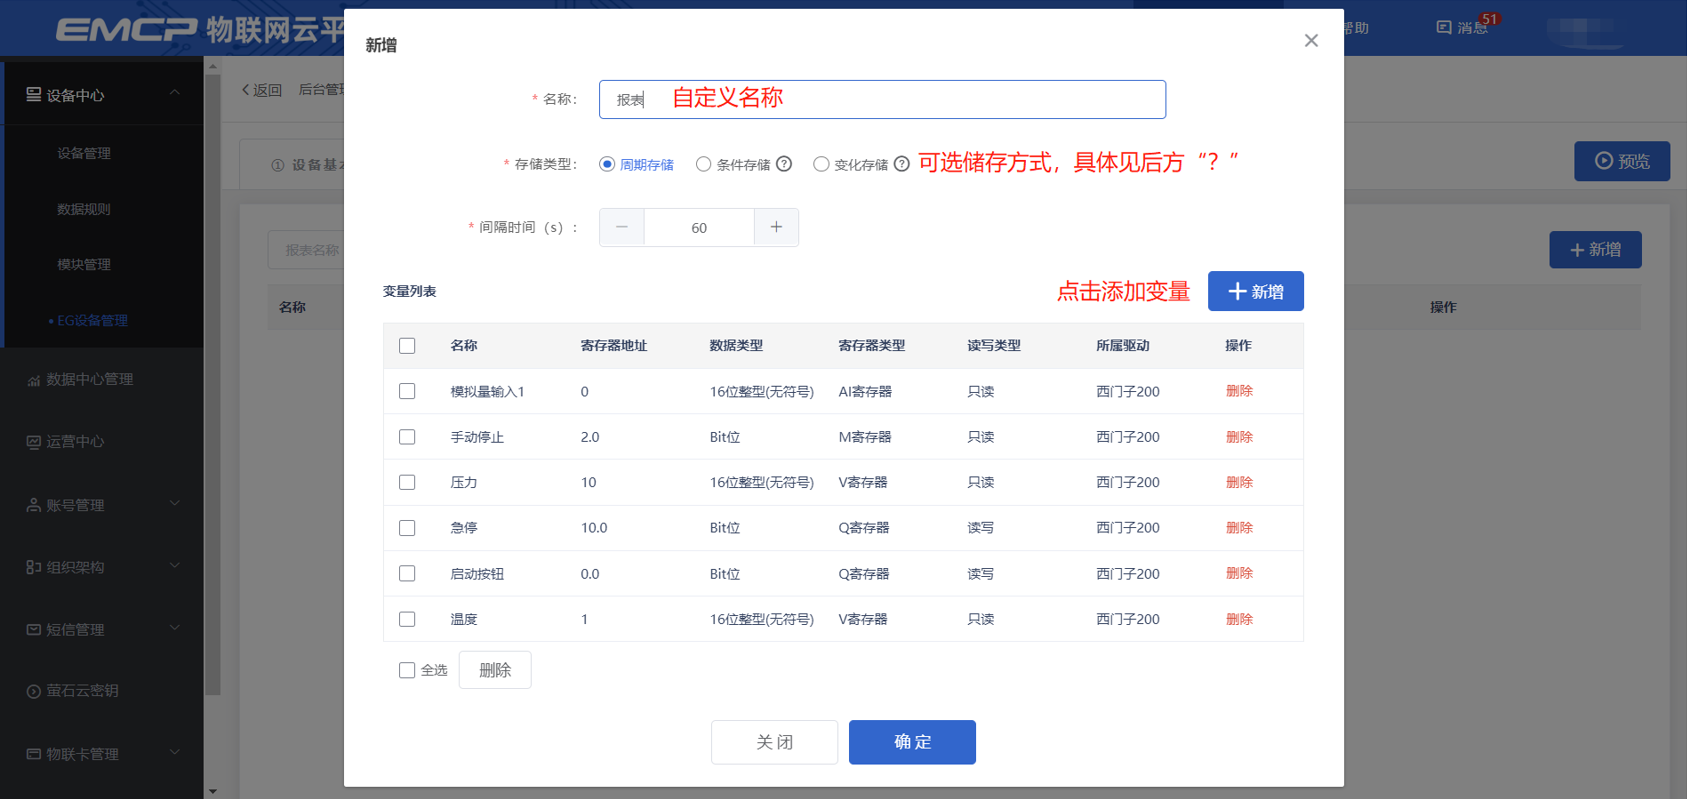The image size is (1687, 799).
Task: Click 西门子200 in 模拟量输入1 row
Action: [1128, 391]
